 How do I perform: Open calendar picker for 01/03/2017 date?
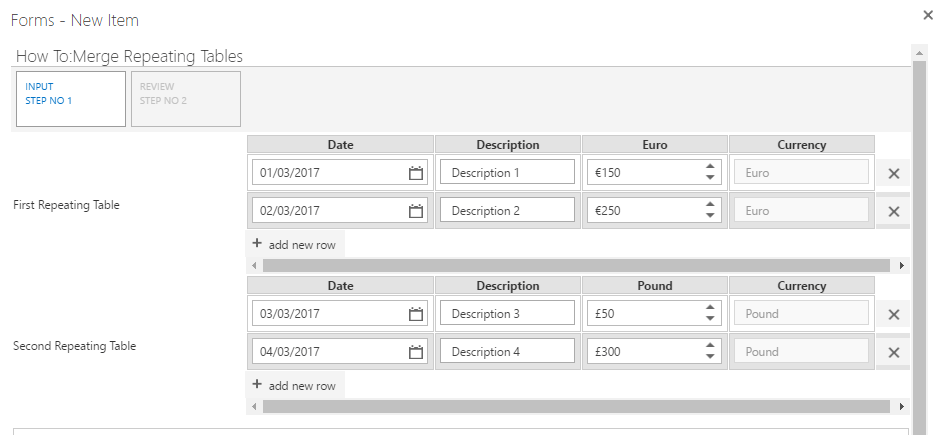tap(416, 173)
